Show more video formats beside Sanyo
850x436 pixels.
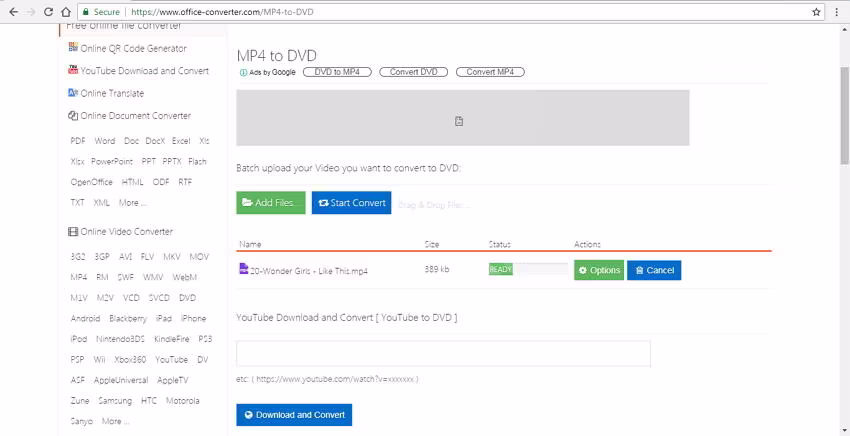115,421
